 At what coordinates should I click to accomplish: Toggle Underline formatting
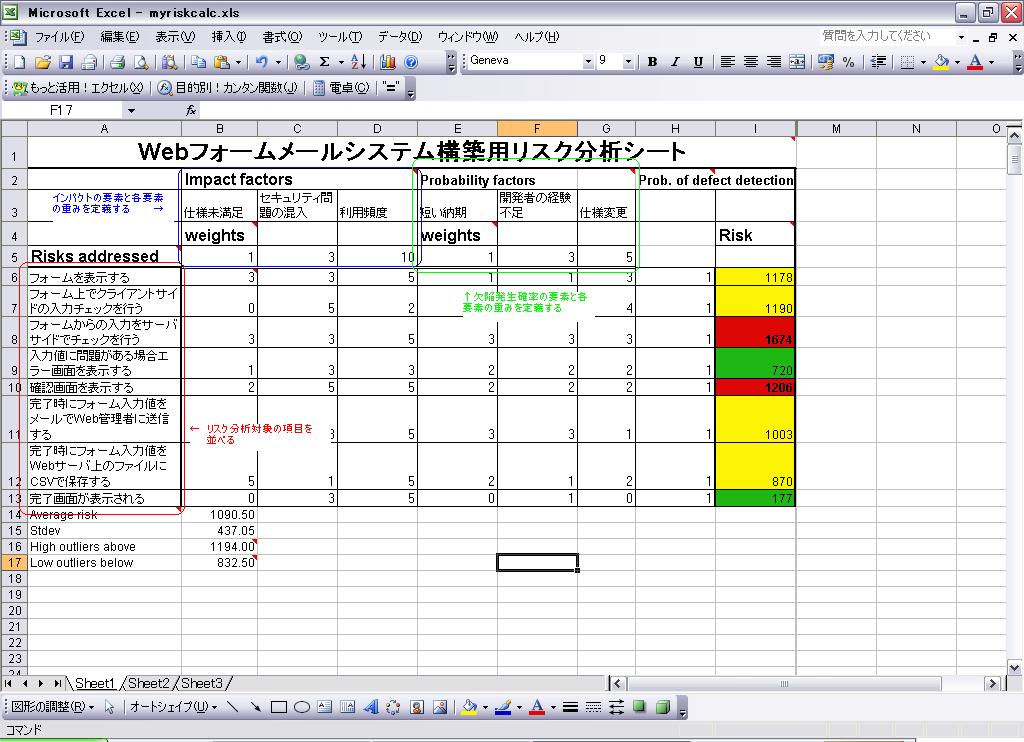pos(698,62)
